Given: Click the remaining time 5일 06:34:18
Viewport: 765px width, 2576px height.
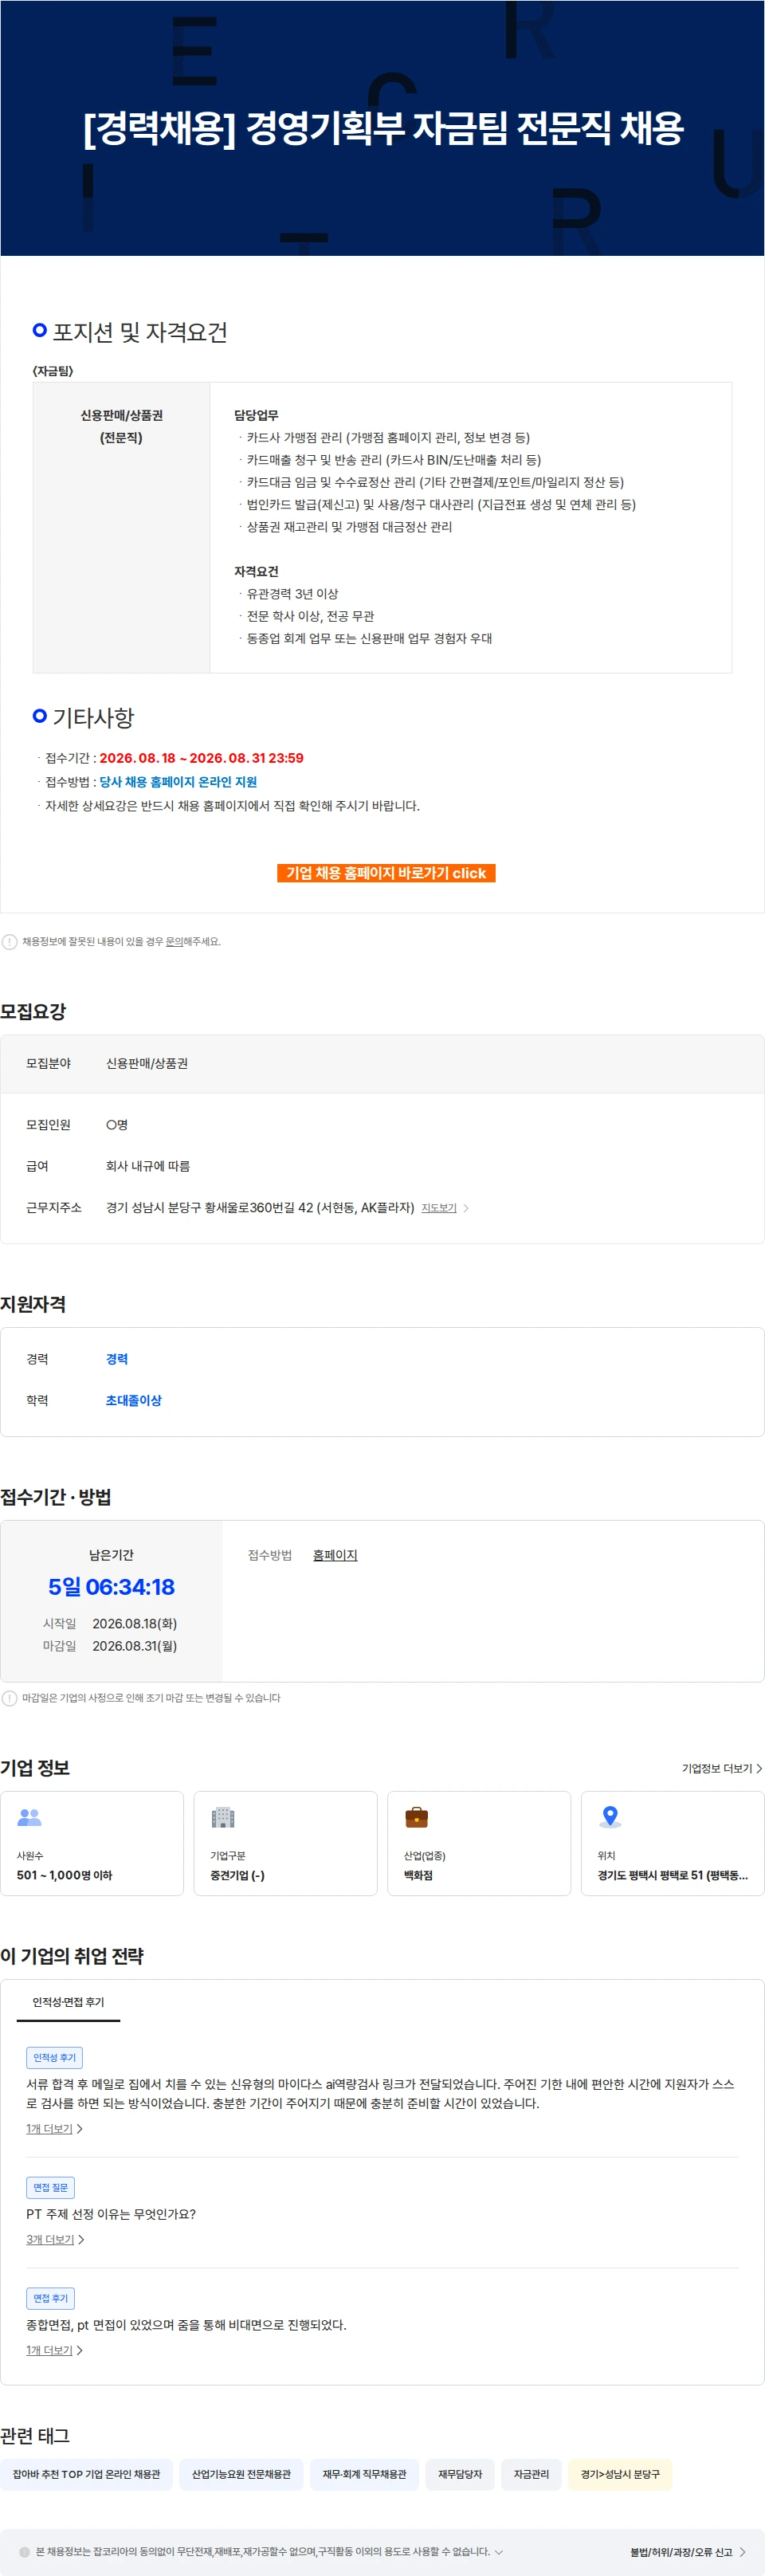Looking at the screenshot, I should click(111, 1587).
